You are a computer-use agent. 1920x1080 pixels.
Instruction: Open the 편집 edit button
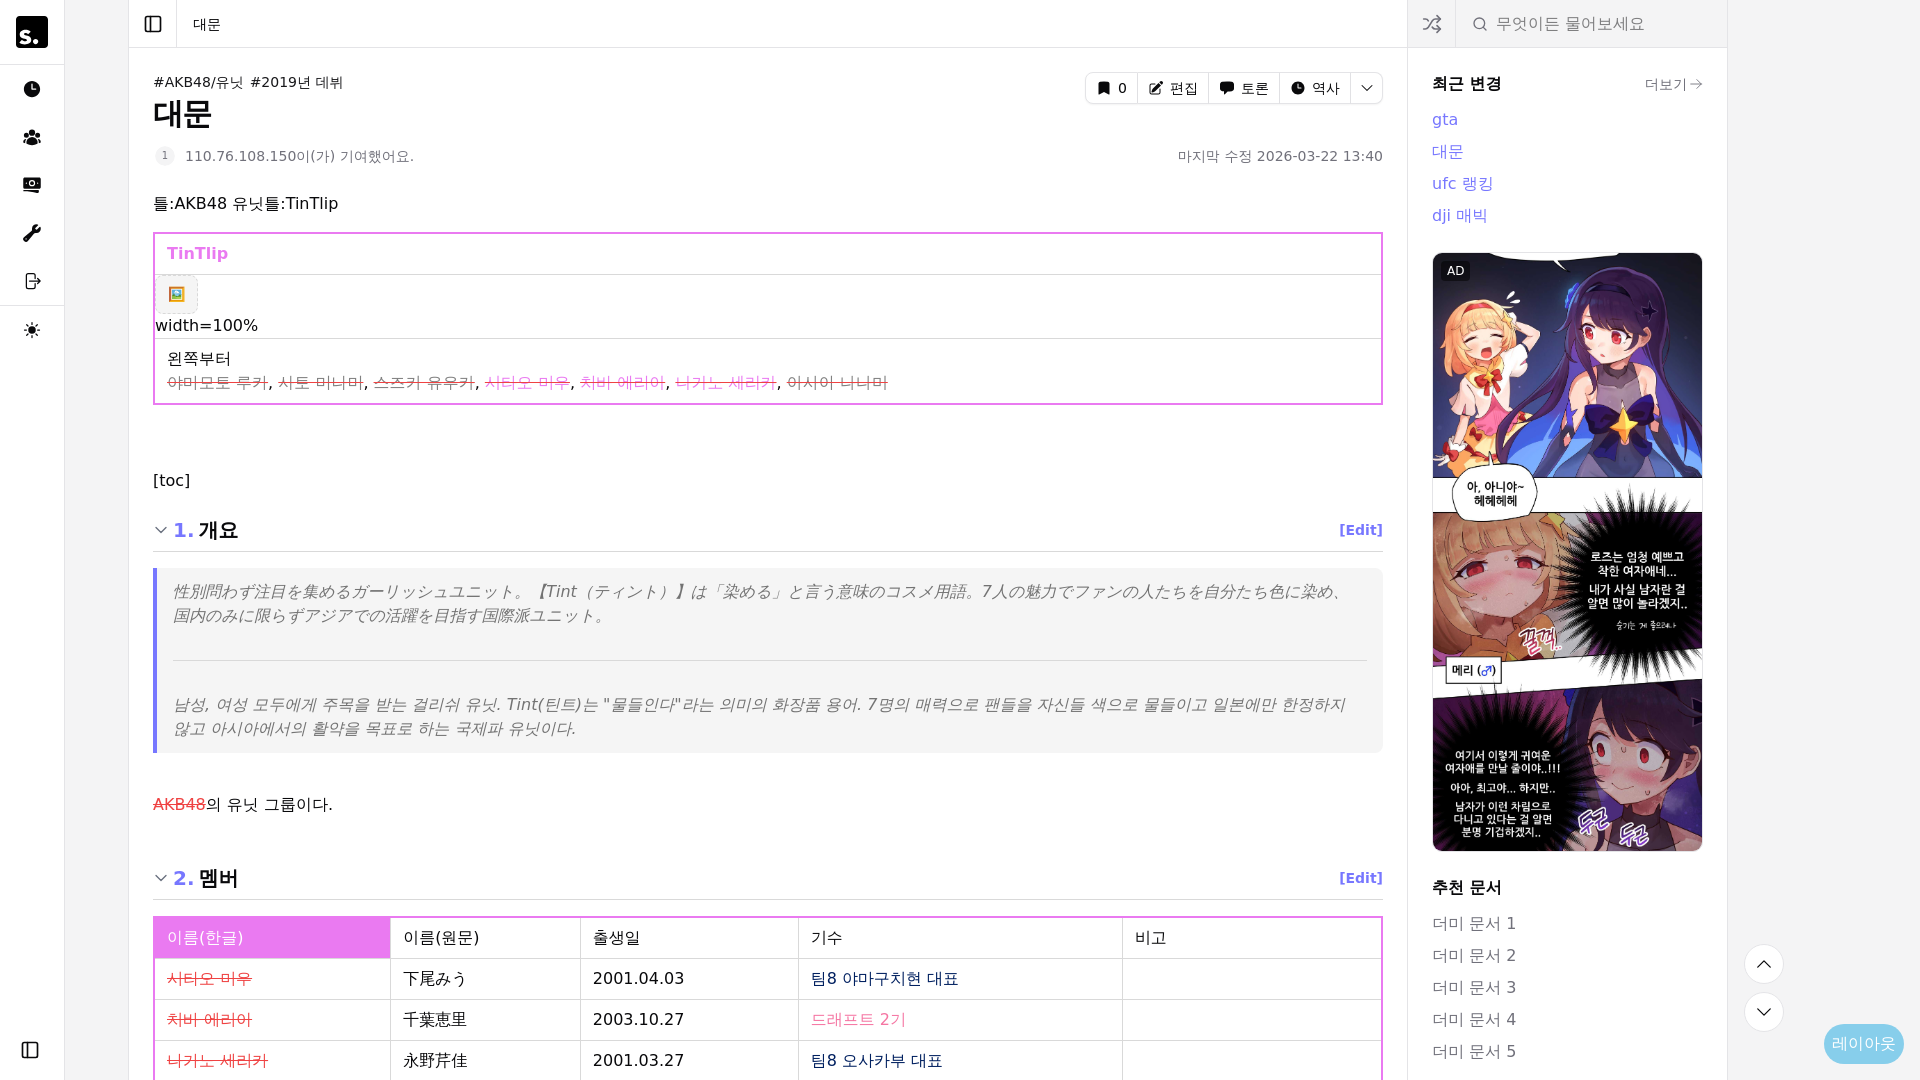point(1173,88)
